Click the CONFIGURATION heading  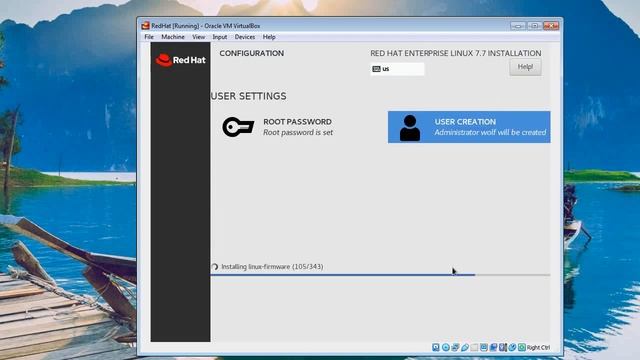click(251, 53)
